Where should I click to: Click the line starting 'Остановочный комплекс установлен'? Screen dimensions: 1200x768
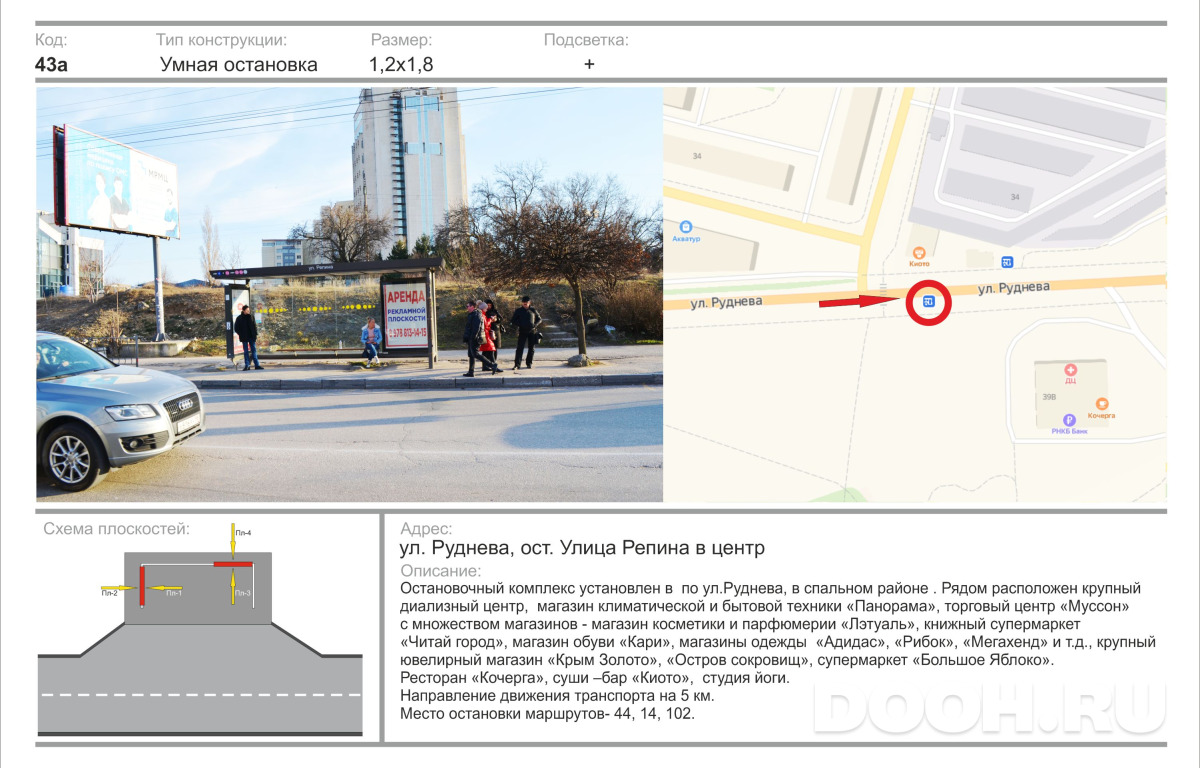(x=770, y=588)
